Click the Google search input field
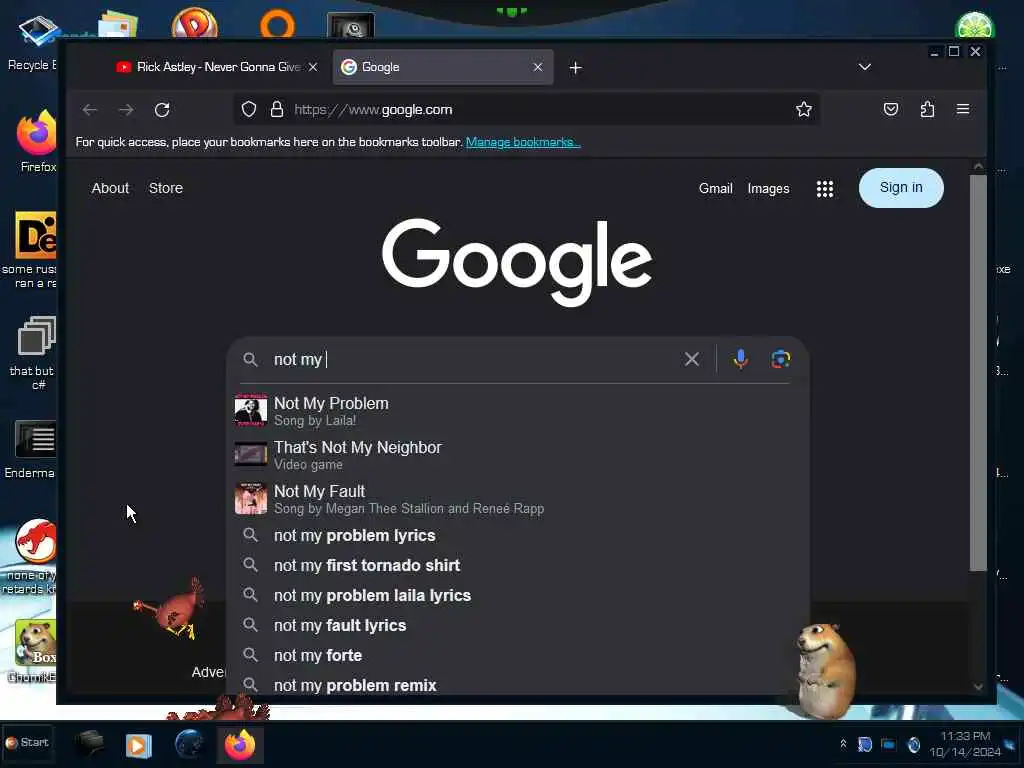Viewport: 1024px width, 768px height. pyautogui.click(x=473, y=359)
